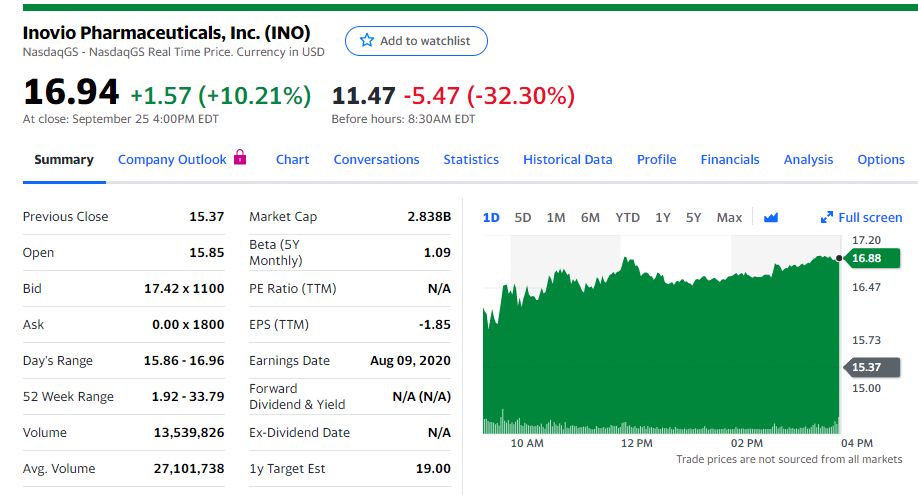918x495 pixels.
Task: Open the Statistics tab
Action: (471, 160)
